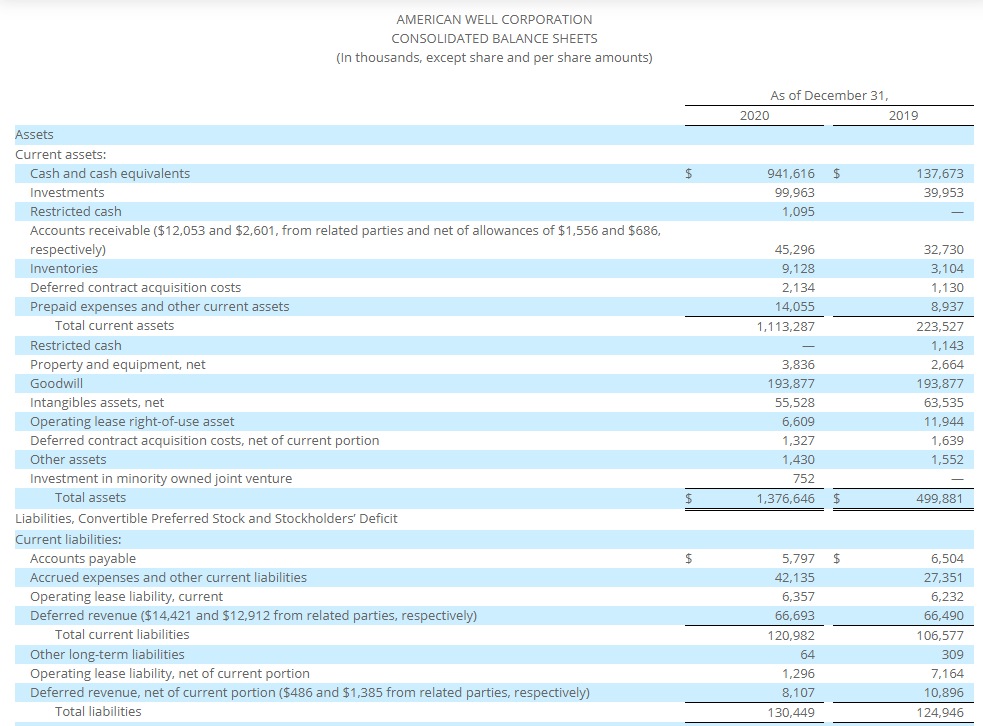Click 'Investment in minority owned joint venture'
Viewport: 983px width, 726px height.
pyautogui.click(x=161, y=479)
